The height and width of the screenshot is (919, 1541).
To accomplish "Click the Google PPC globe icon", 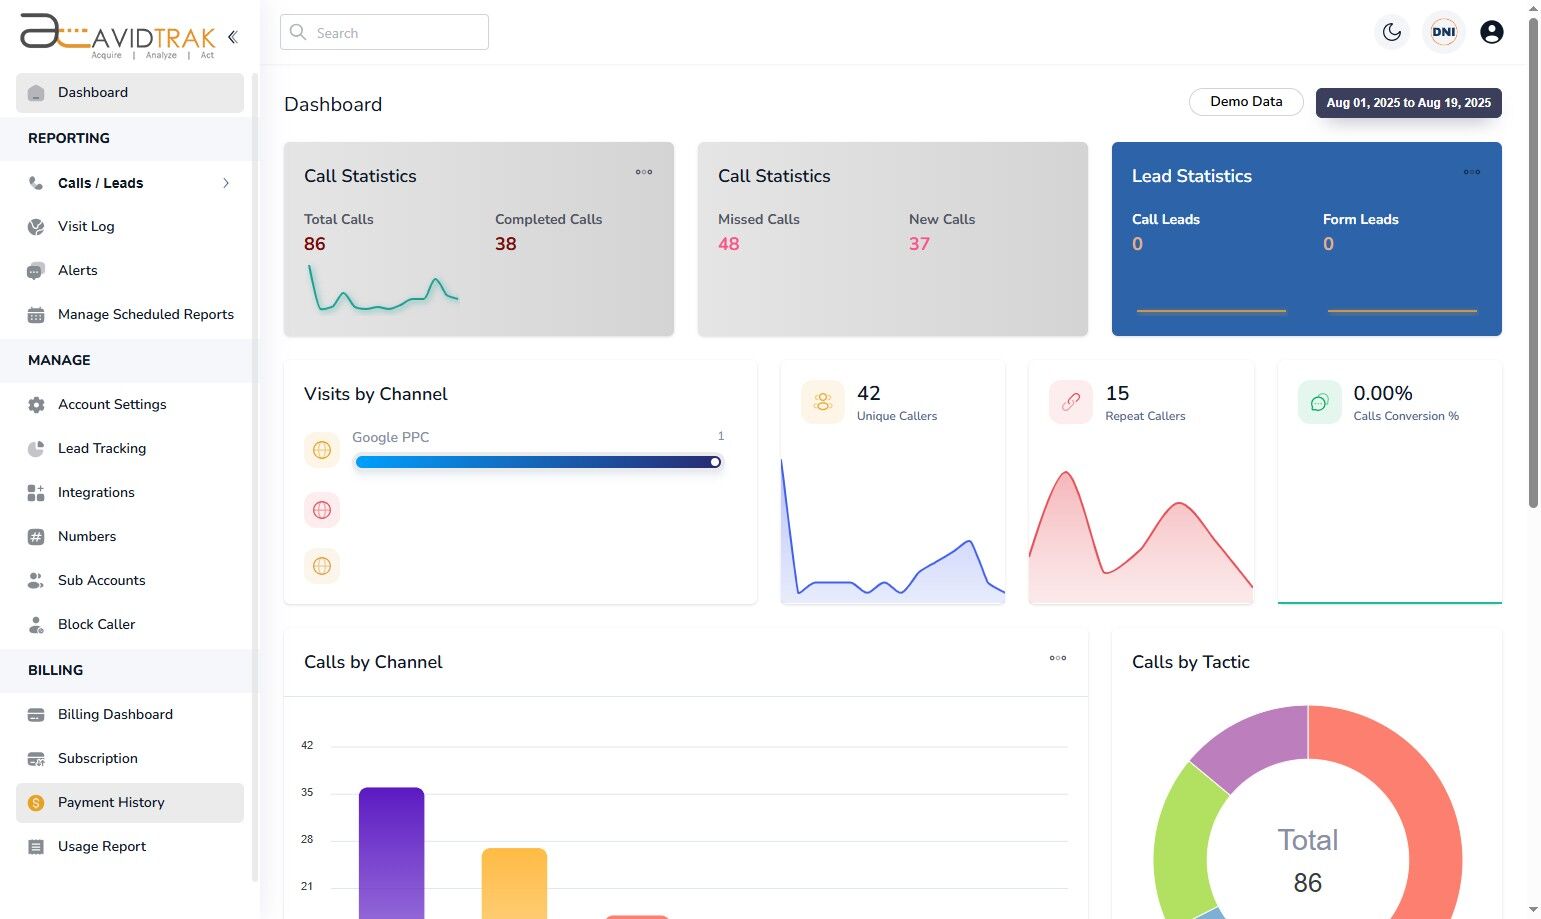I will coord(322,450).
